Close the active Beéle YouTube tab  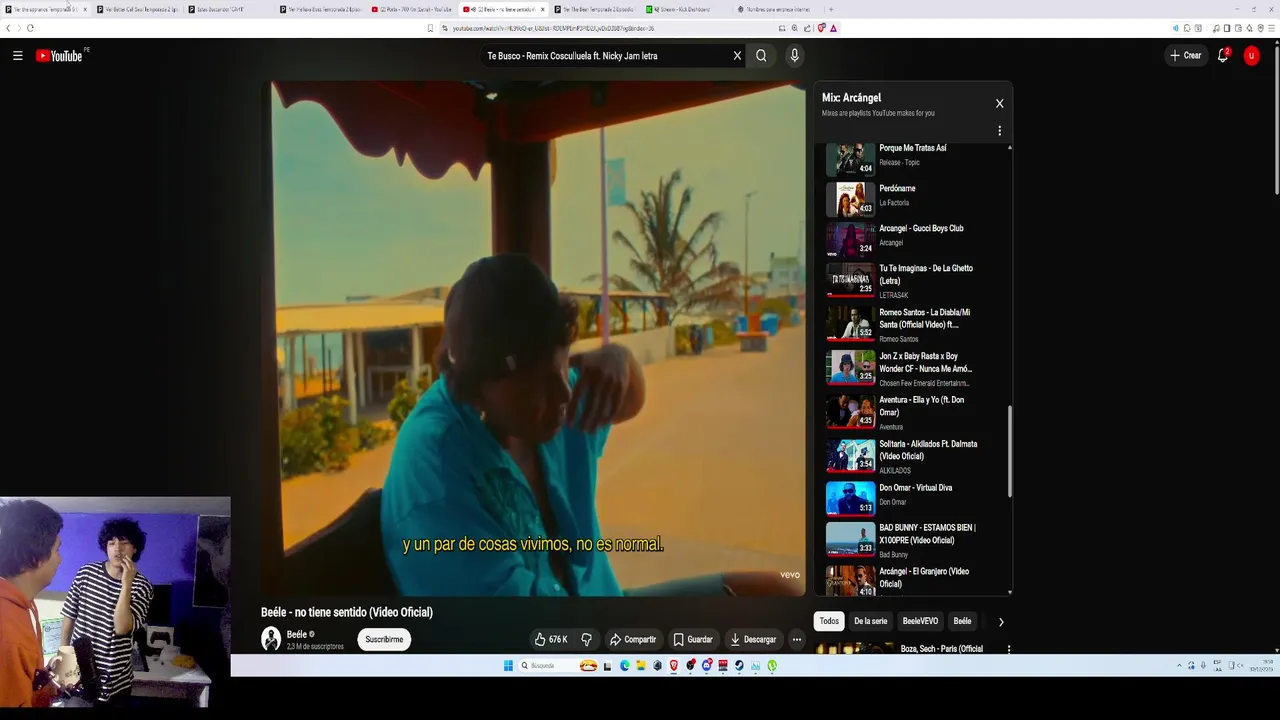pyautogui.click(x=543, y=9)
